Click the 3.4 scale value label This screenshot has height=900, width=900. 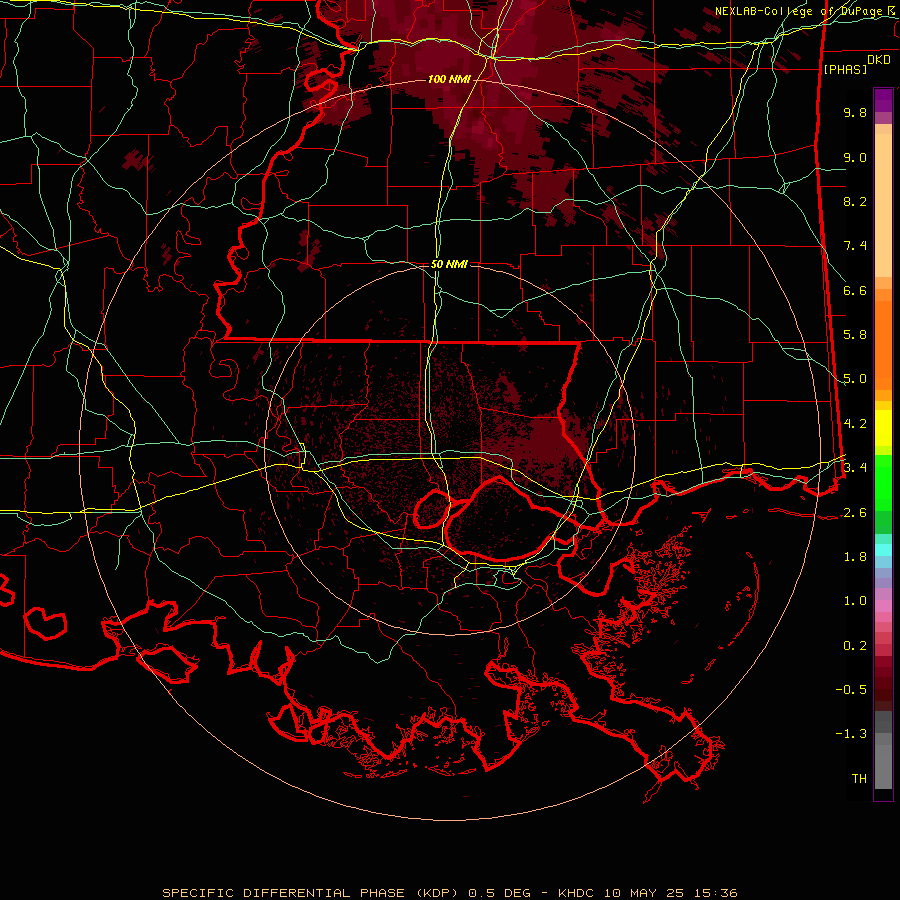pos(855,468)
